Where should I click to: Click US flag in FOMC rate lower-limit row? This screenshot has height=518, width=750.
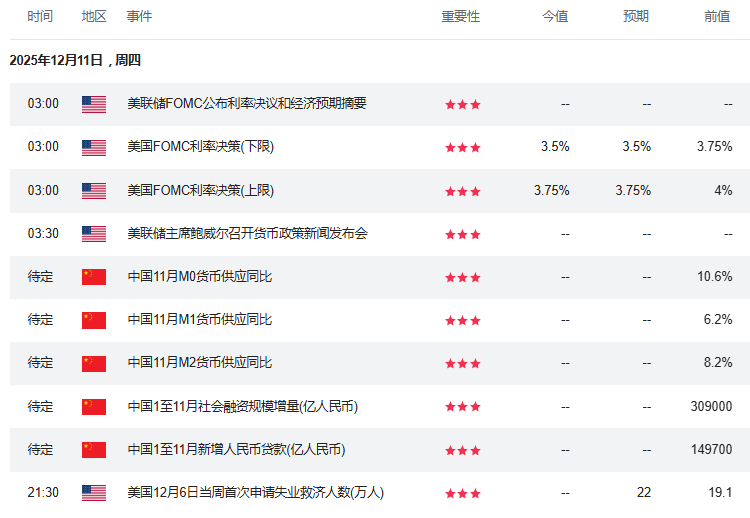click(x=94, y=148)
